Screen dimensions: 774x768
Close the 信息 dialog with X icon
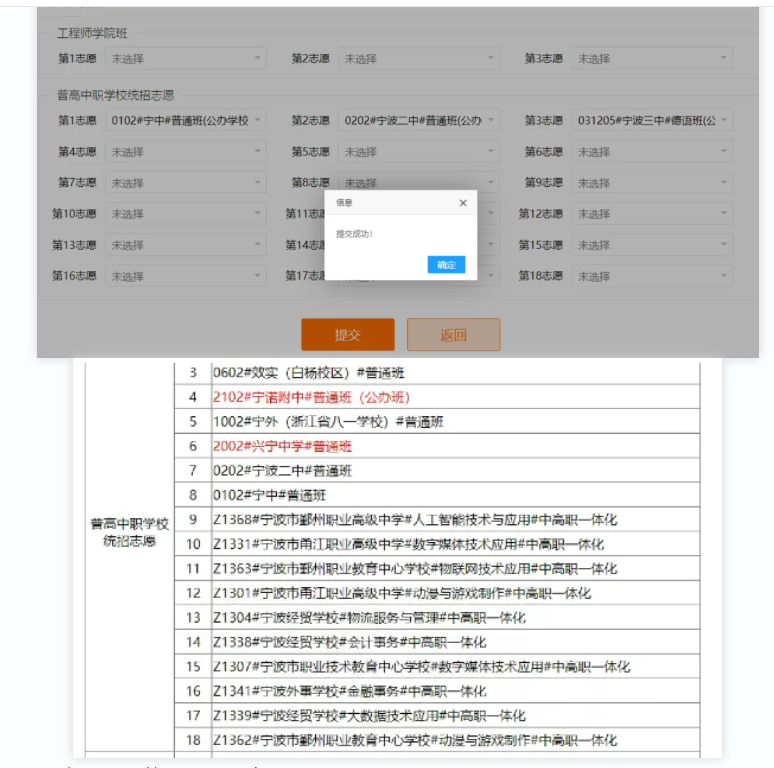tap(462, 203)
